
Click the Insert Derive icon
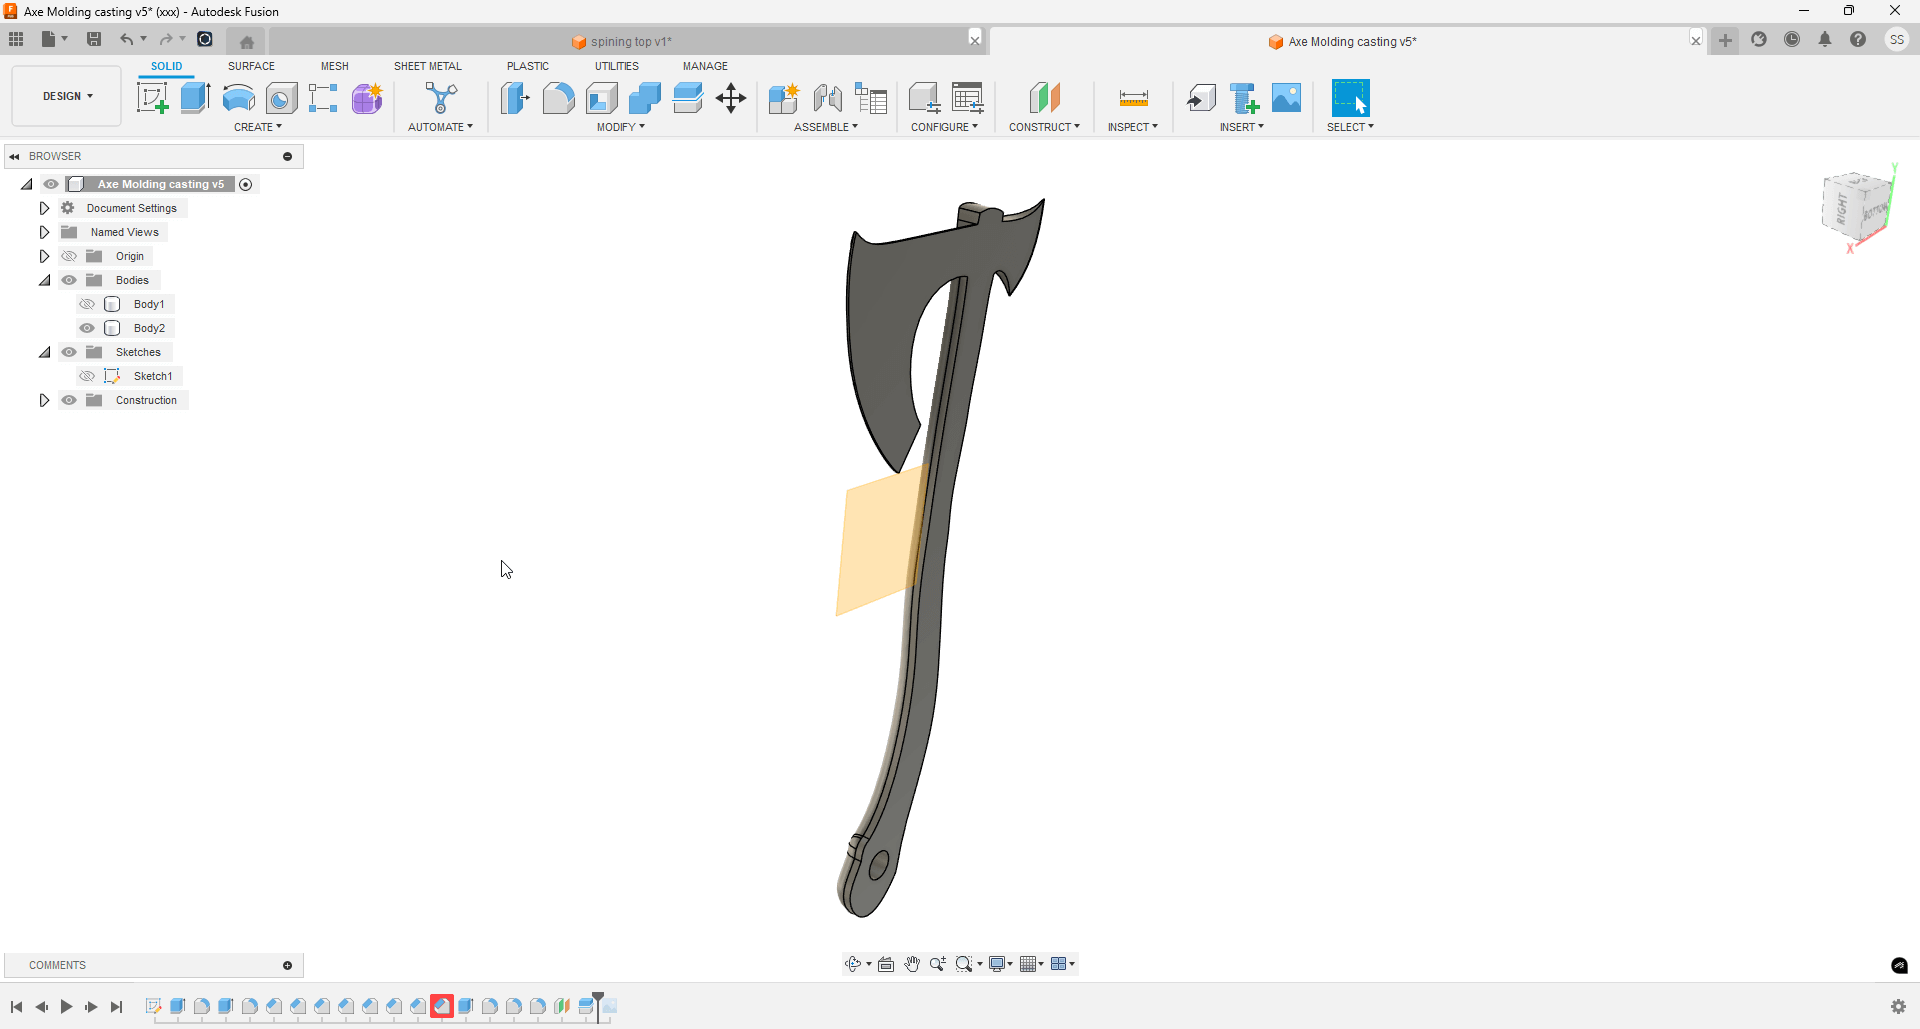[x=1201, y=98]
